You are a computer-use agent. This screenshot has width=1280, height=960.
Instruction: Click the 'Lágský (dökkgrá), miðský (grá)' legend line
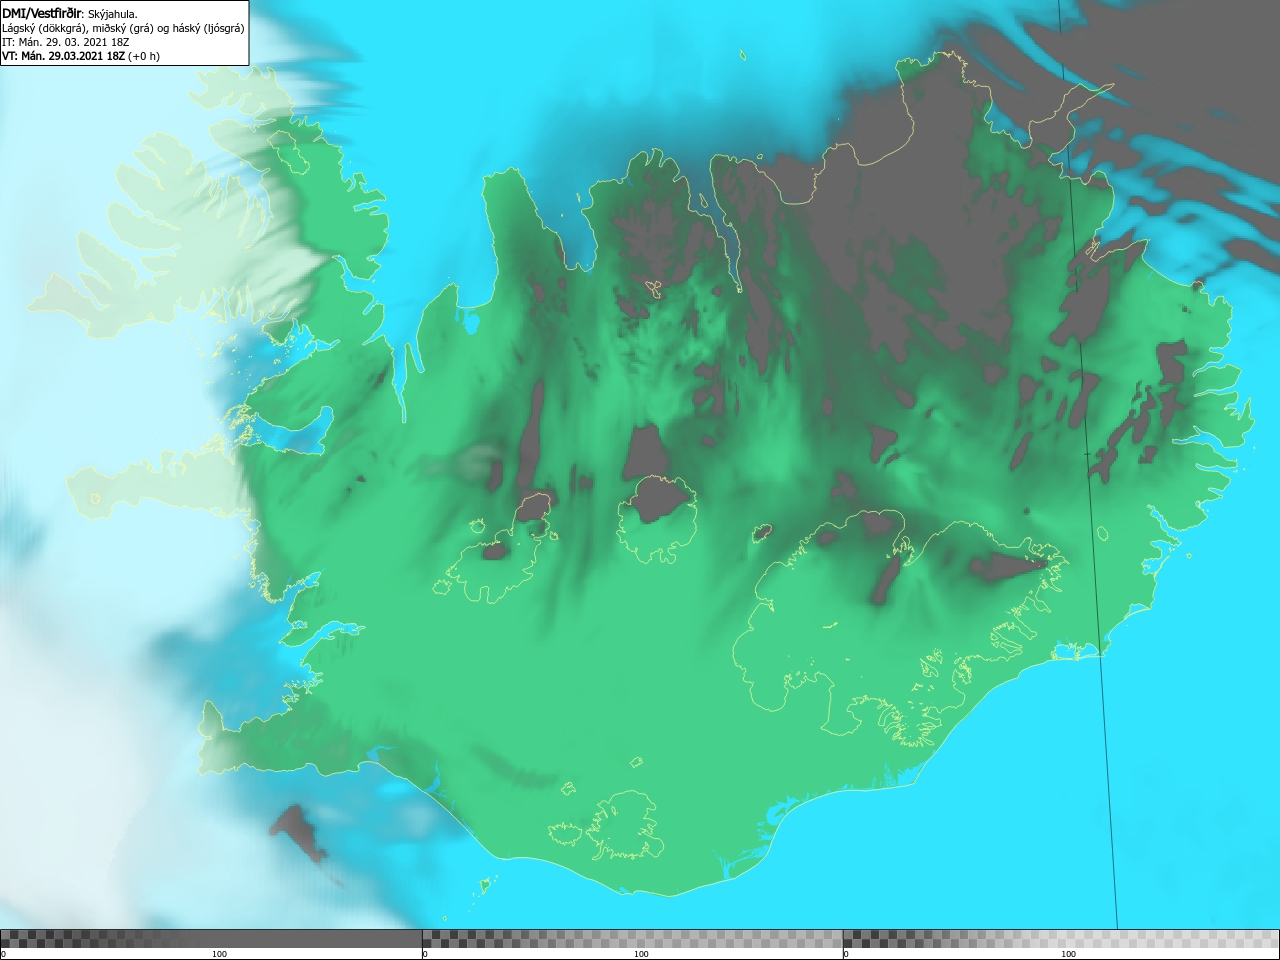click(123, 28)
